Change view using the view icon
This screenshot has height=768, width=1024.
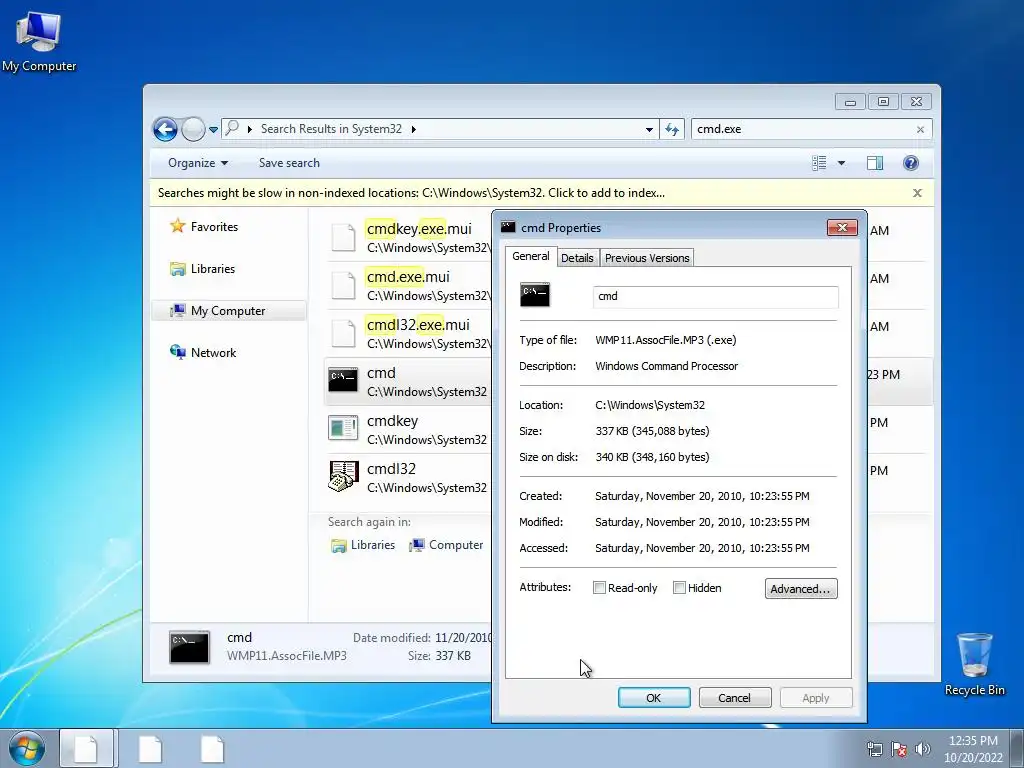point(819,163)
